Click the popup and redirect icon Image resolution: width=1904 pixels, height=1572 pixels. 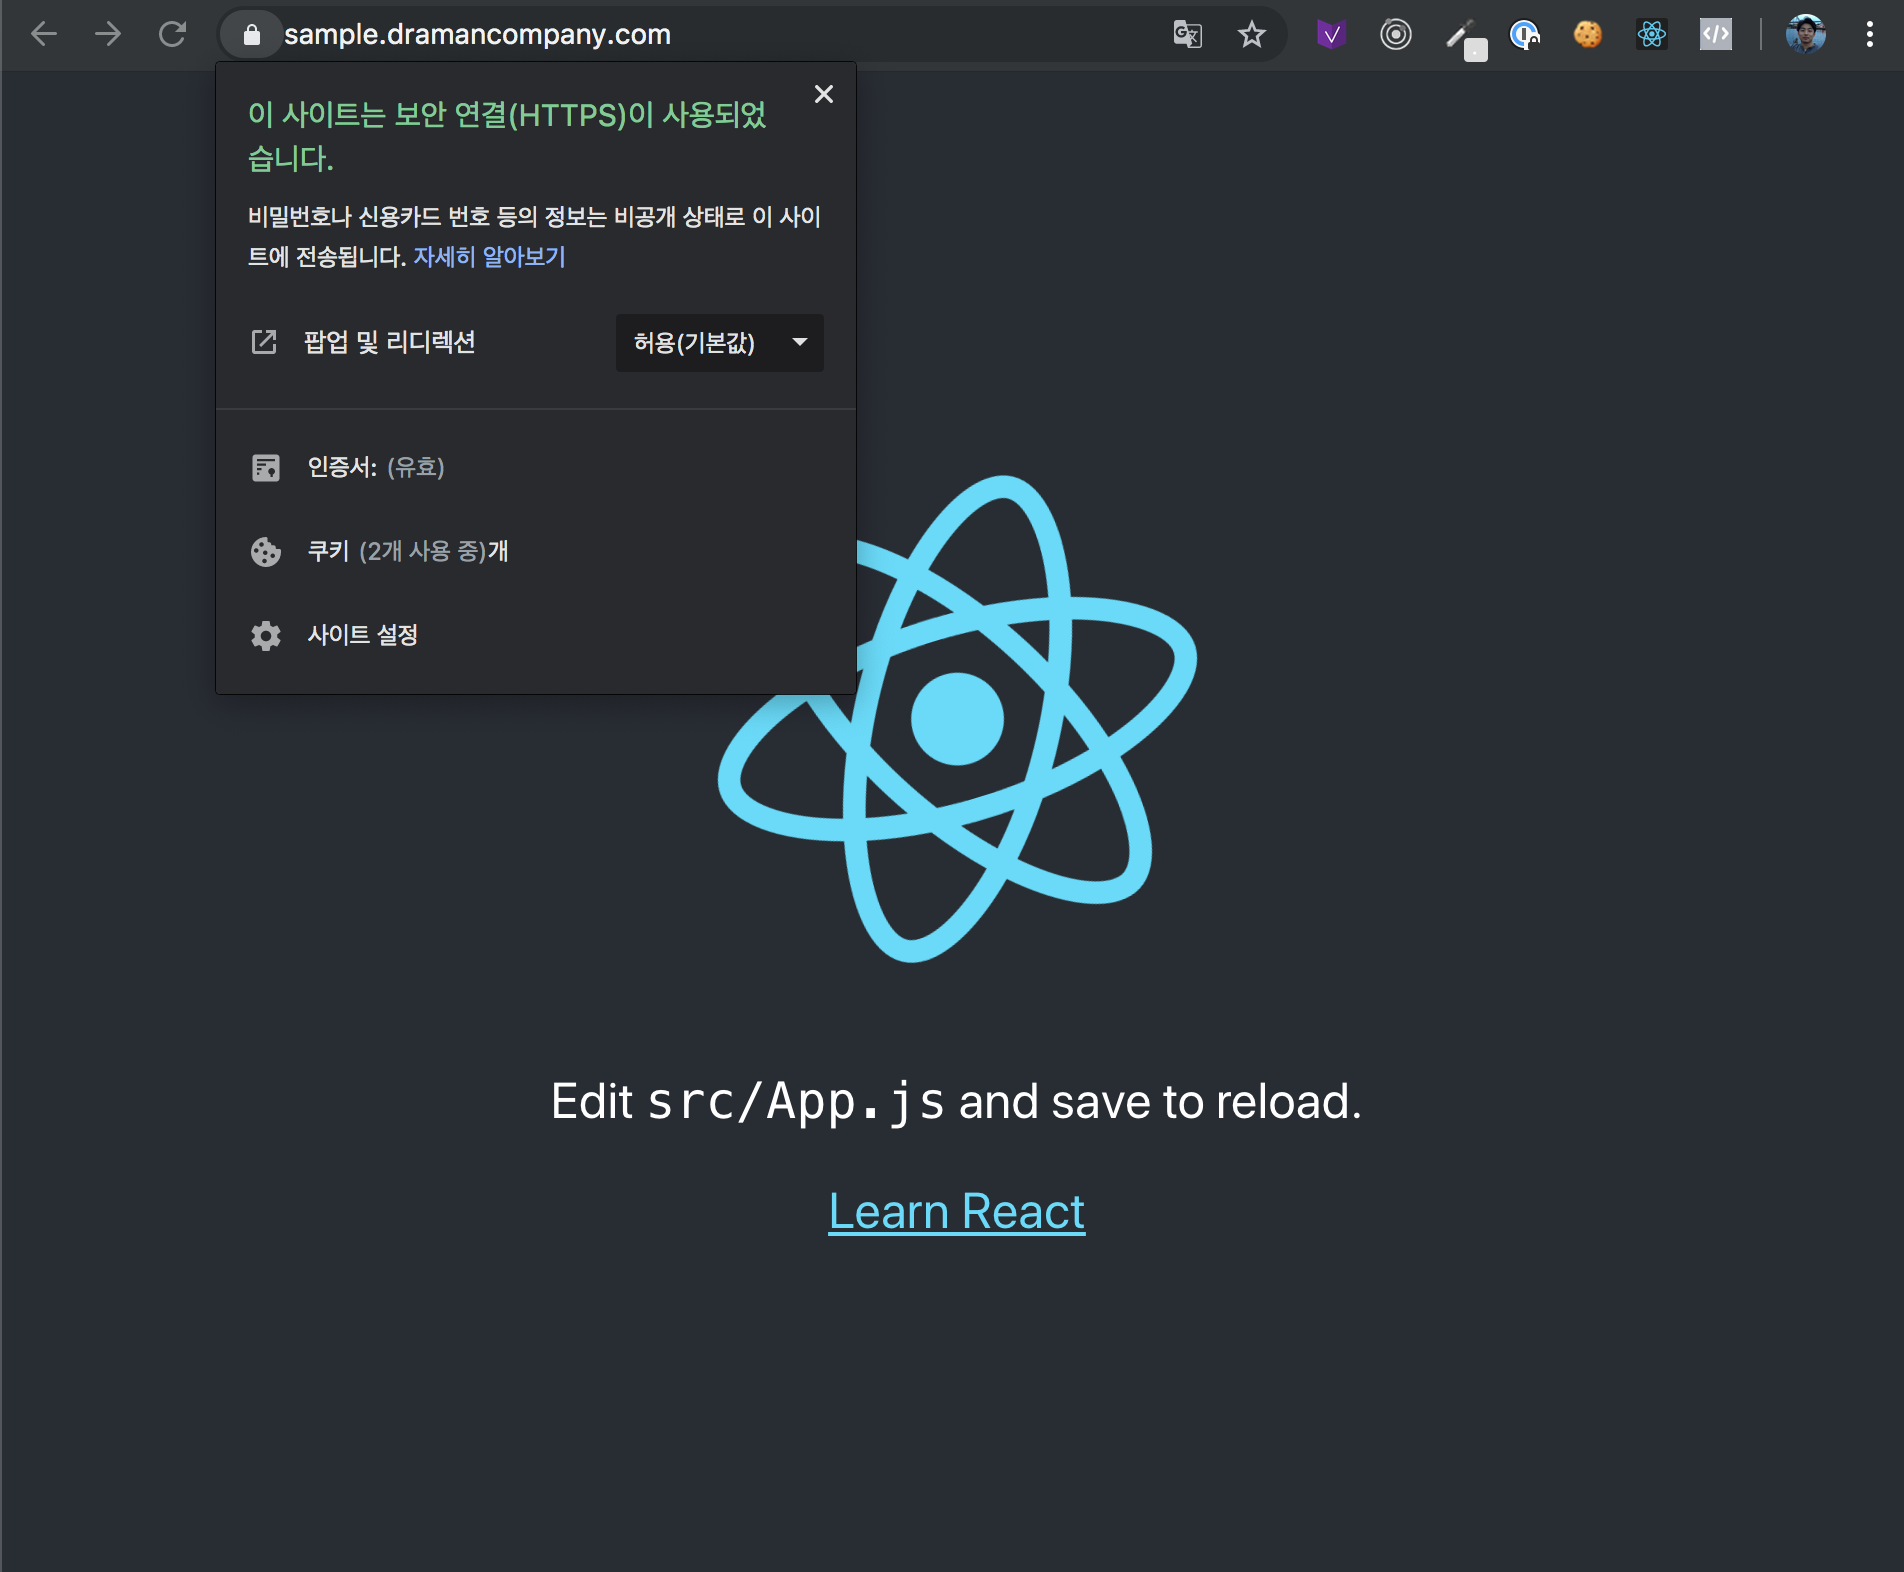[264, 342]
